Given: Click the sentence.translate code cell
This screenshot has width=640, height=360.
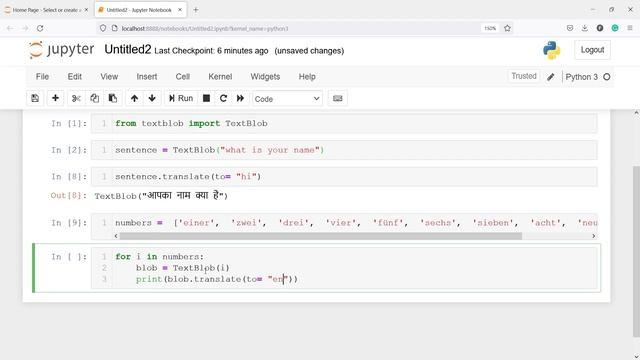Looking at the screenshot, I should pyautogui.click(x=344, y=176).
